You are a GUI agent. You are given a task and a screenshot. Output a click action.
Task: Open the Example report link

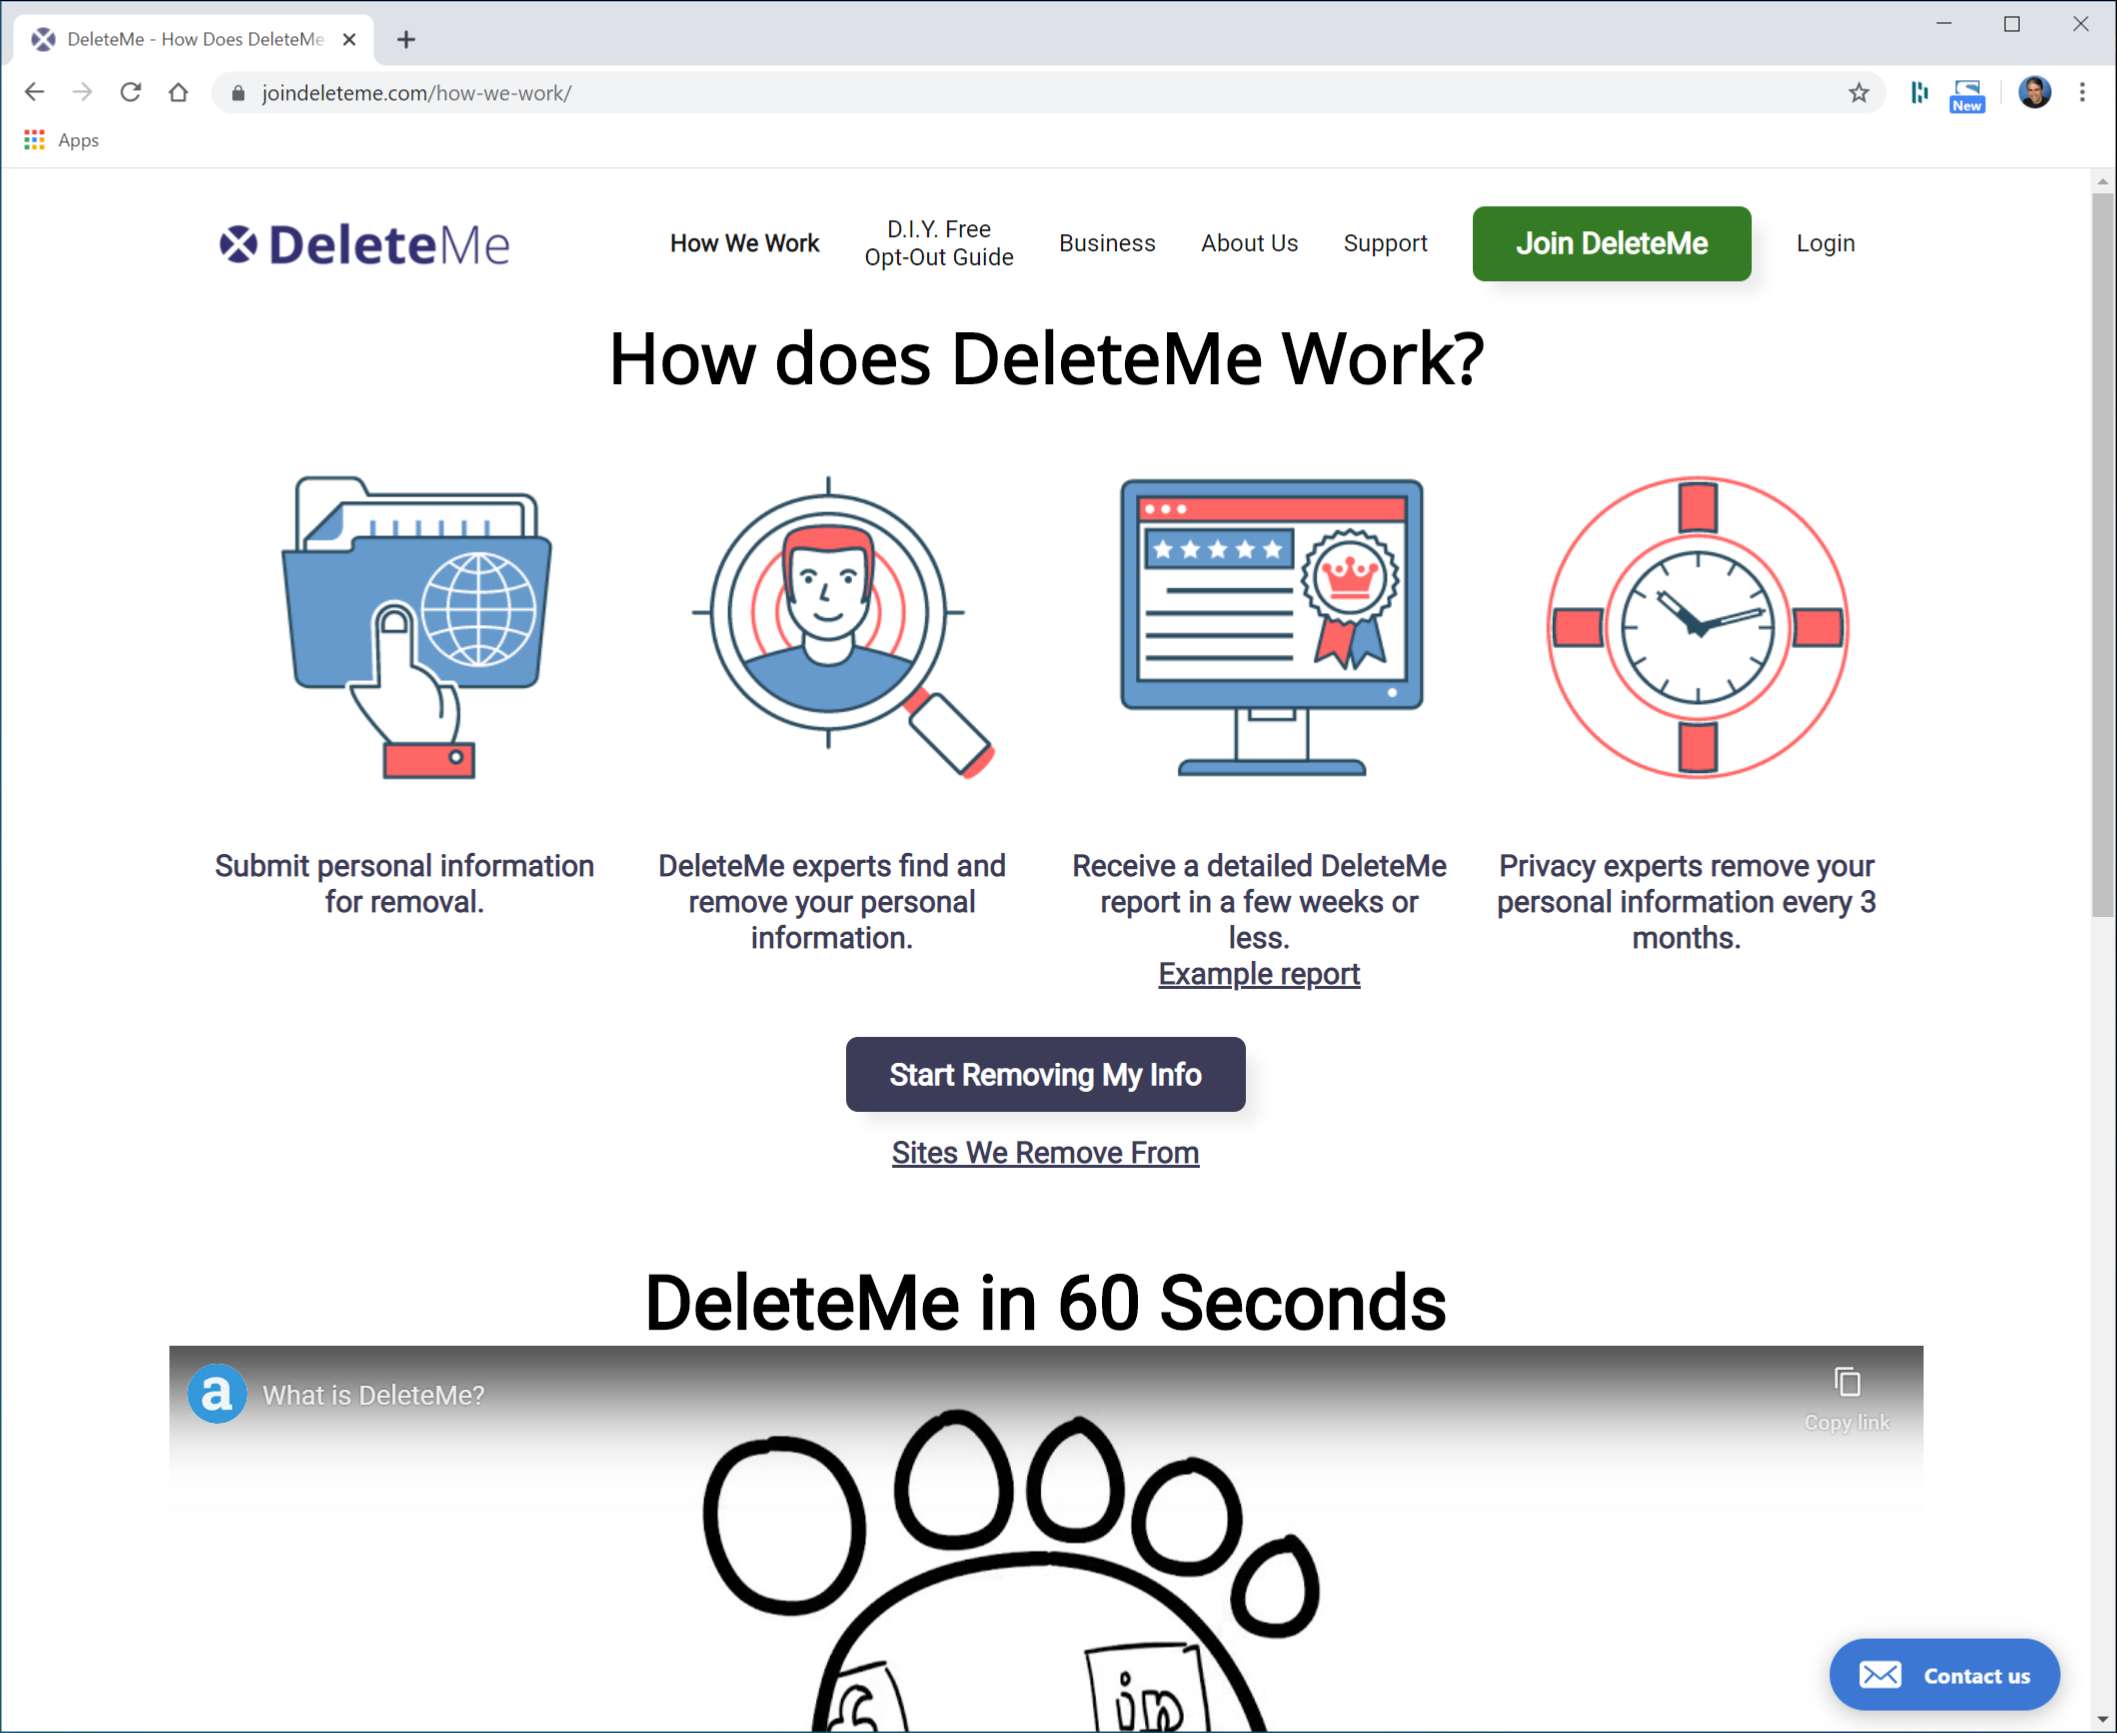pos(1258,974)
